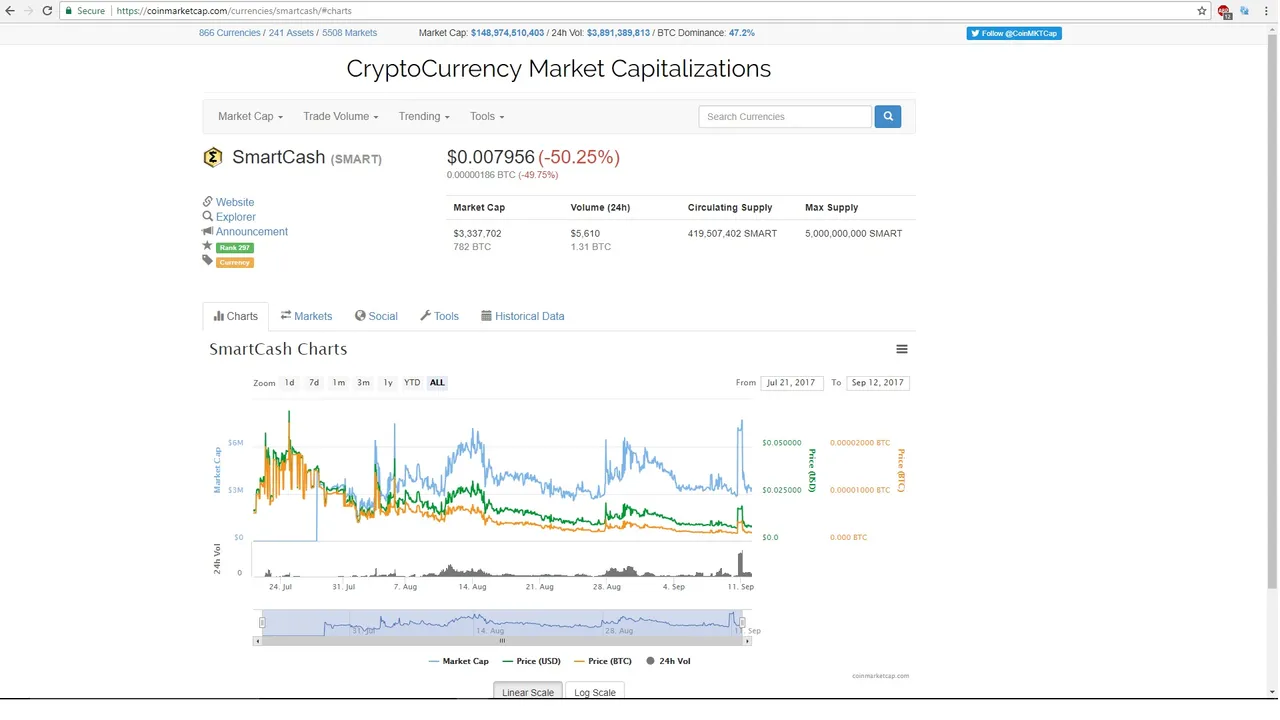Click the Follow @CoinMKTCap Twitter button
Screen dimensions: 1280x720
[1014, 33]
